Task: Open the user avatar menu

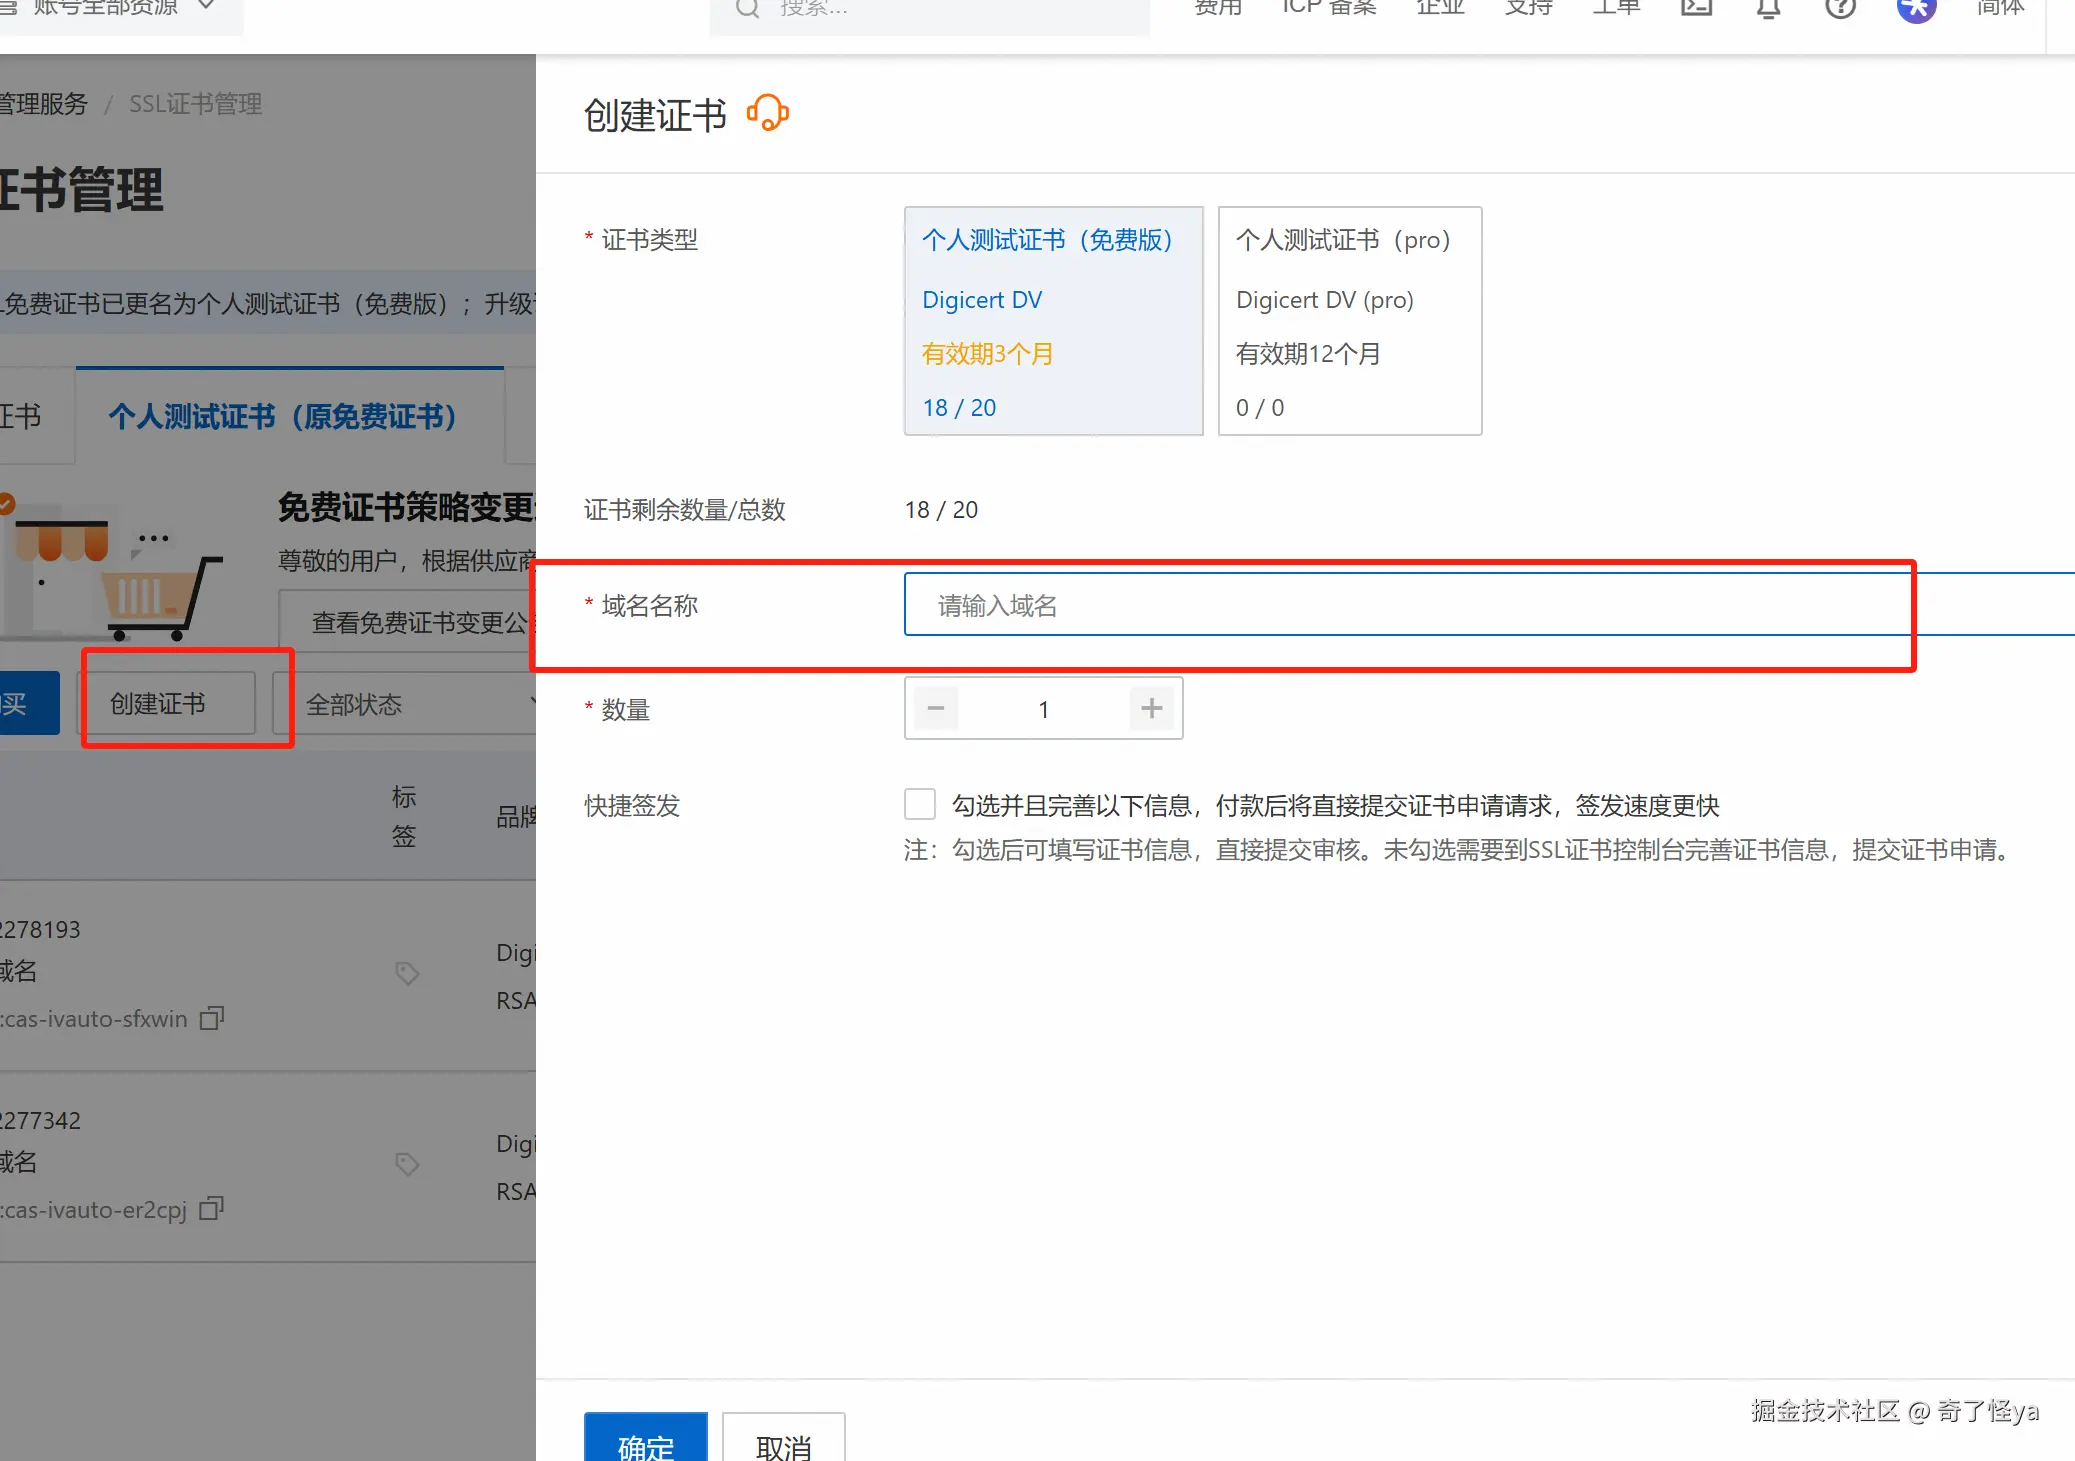Action: click(1916, 8)
